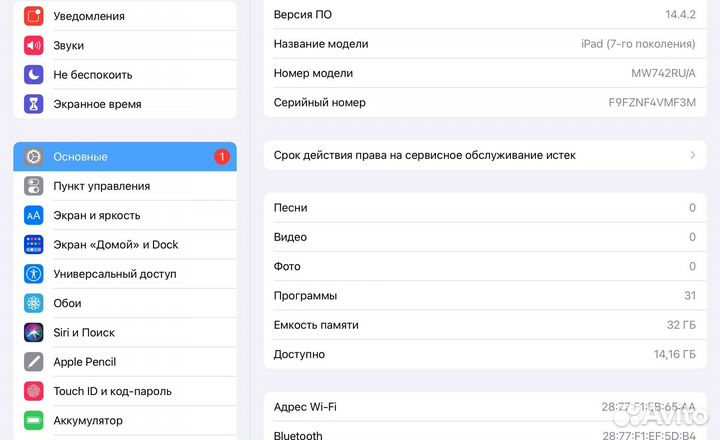Tap the Bluetooth row label
720x440 pixels.
[298, 435]
